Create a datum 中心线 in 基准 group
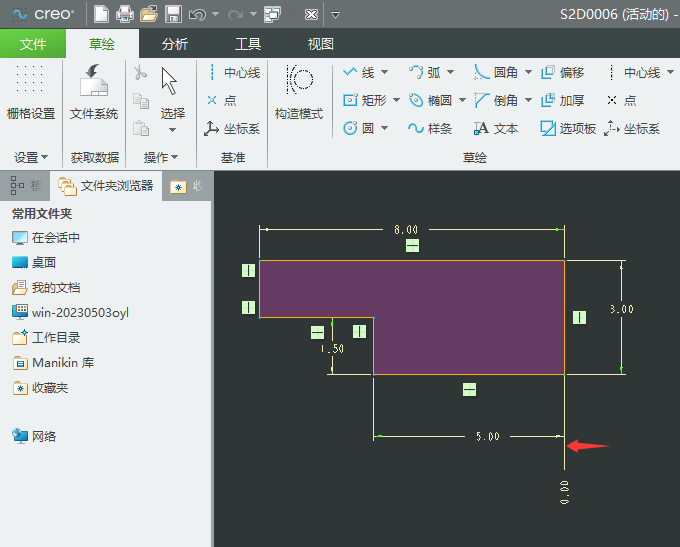Screen dimensions: 680x547 coord(234,72)
